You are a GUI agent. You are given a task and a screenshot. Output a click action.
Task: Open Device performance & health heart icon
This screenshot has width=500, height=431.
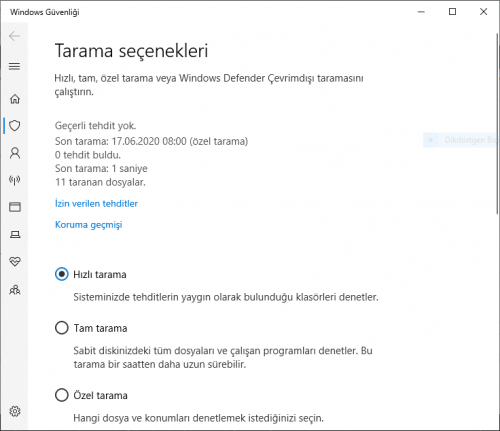(x=15, y=262)
